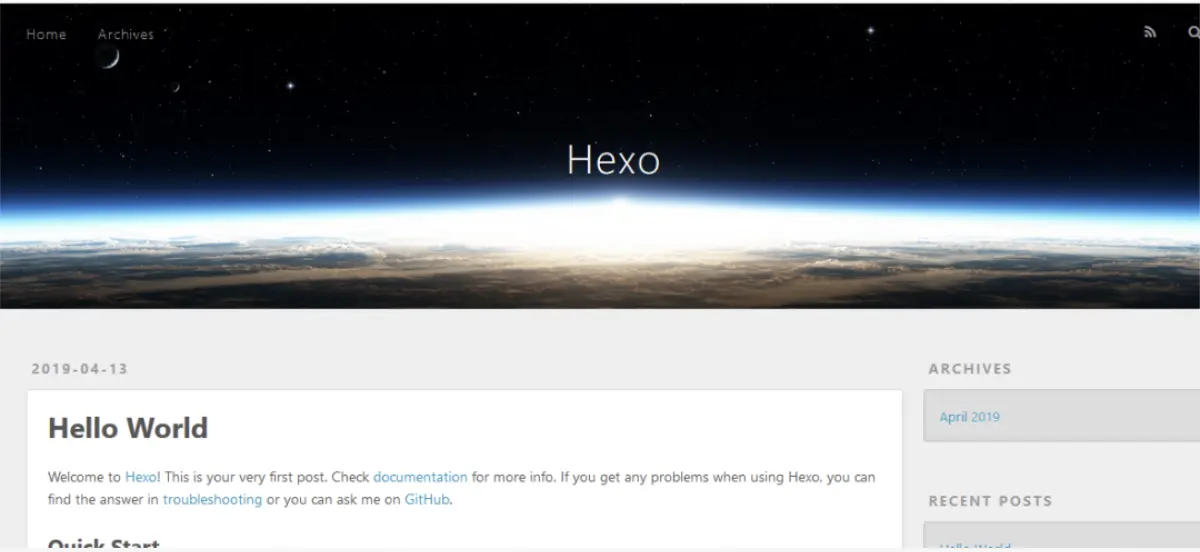Click the search magnifier icon
Image resolution: width=1200 pixels, height=552 pixels.
1194,32
